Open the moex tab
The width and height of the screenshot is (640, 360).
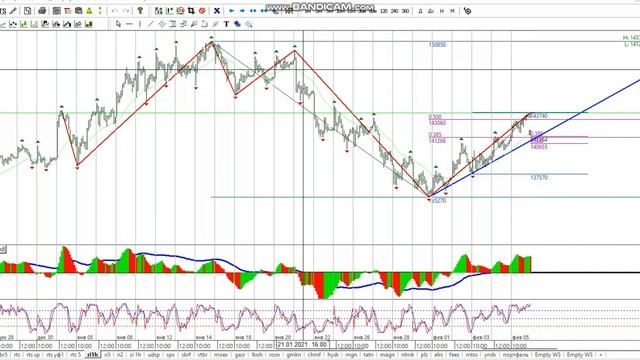click(221, 355)
